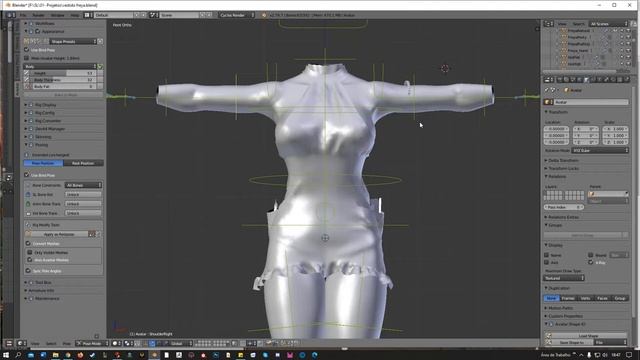
Task: Open Maximum Draw Type Textured dropdown
Action: [x=564, y=278]
